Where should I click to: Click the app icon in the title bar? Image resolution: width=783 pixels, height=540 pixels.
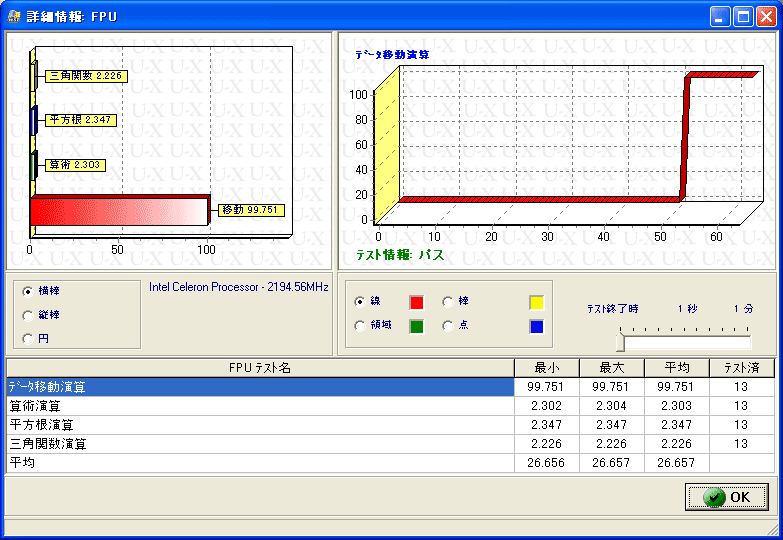(x=14, y=17)
